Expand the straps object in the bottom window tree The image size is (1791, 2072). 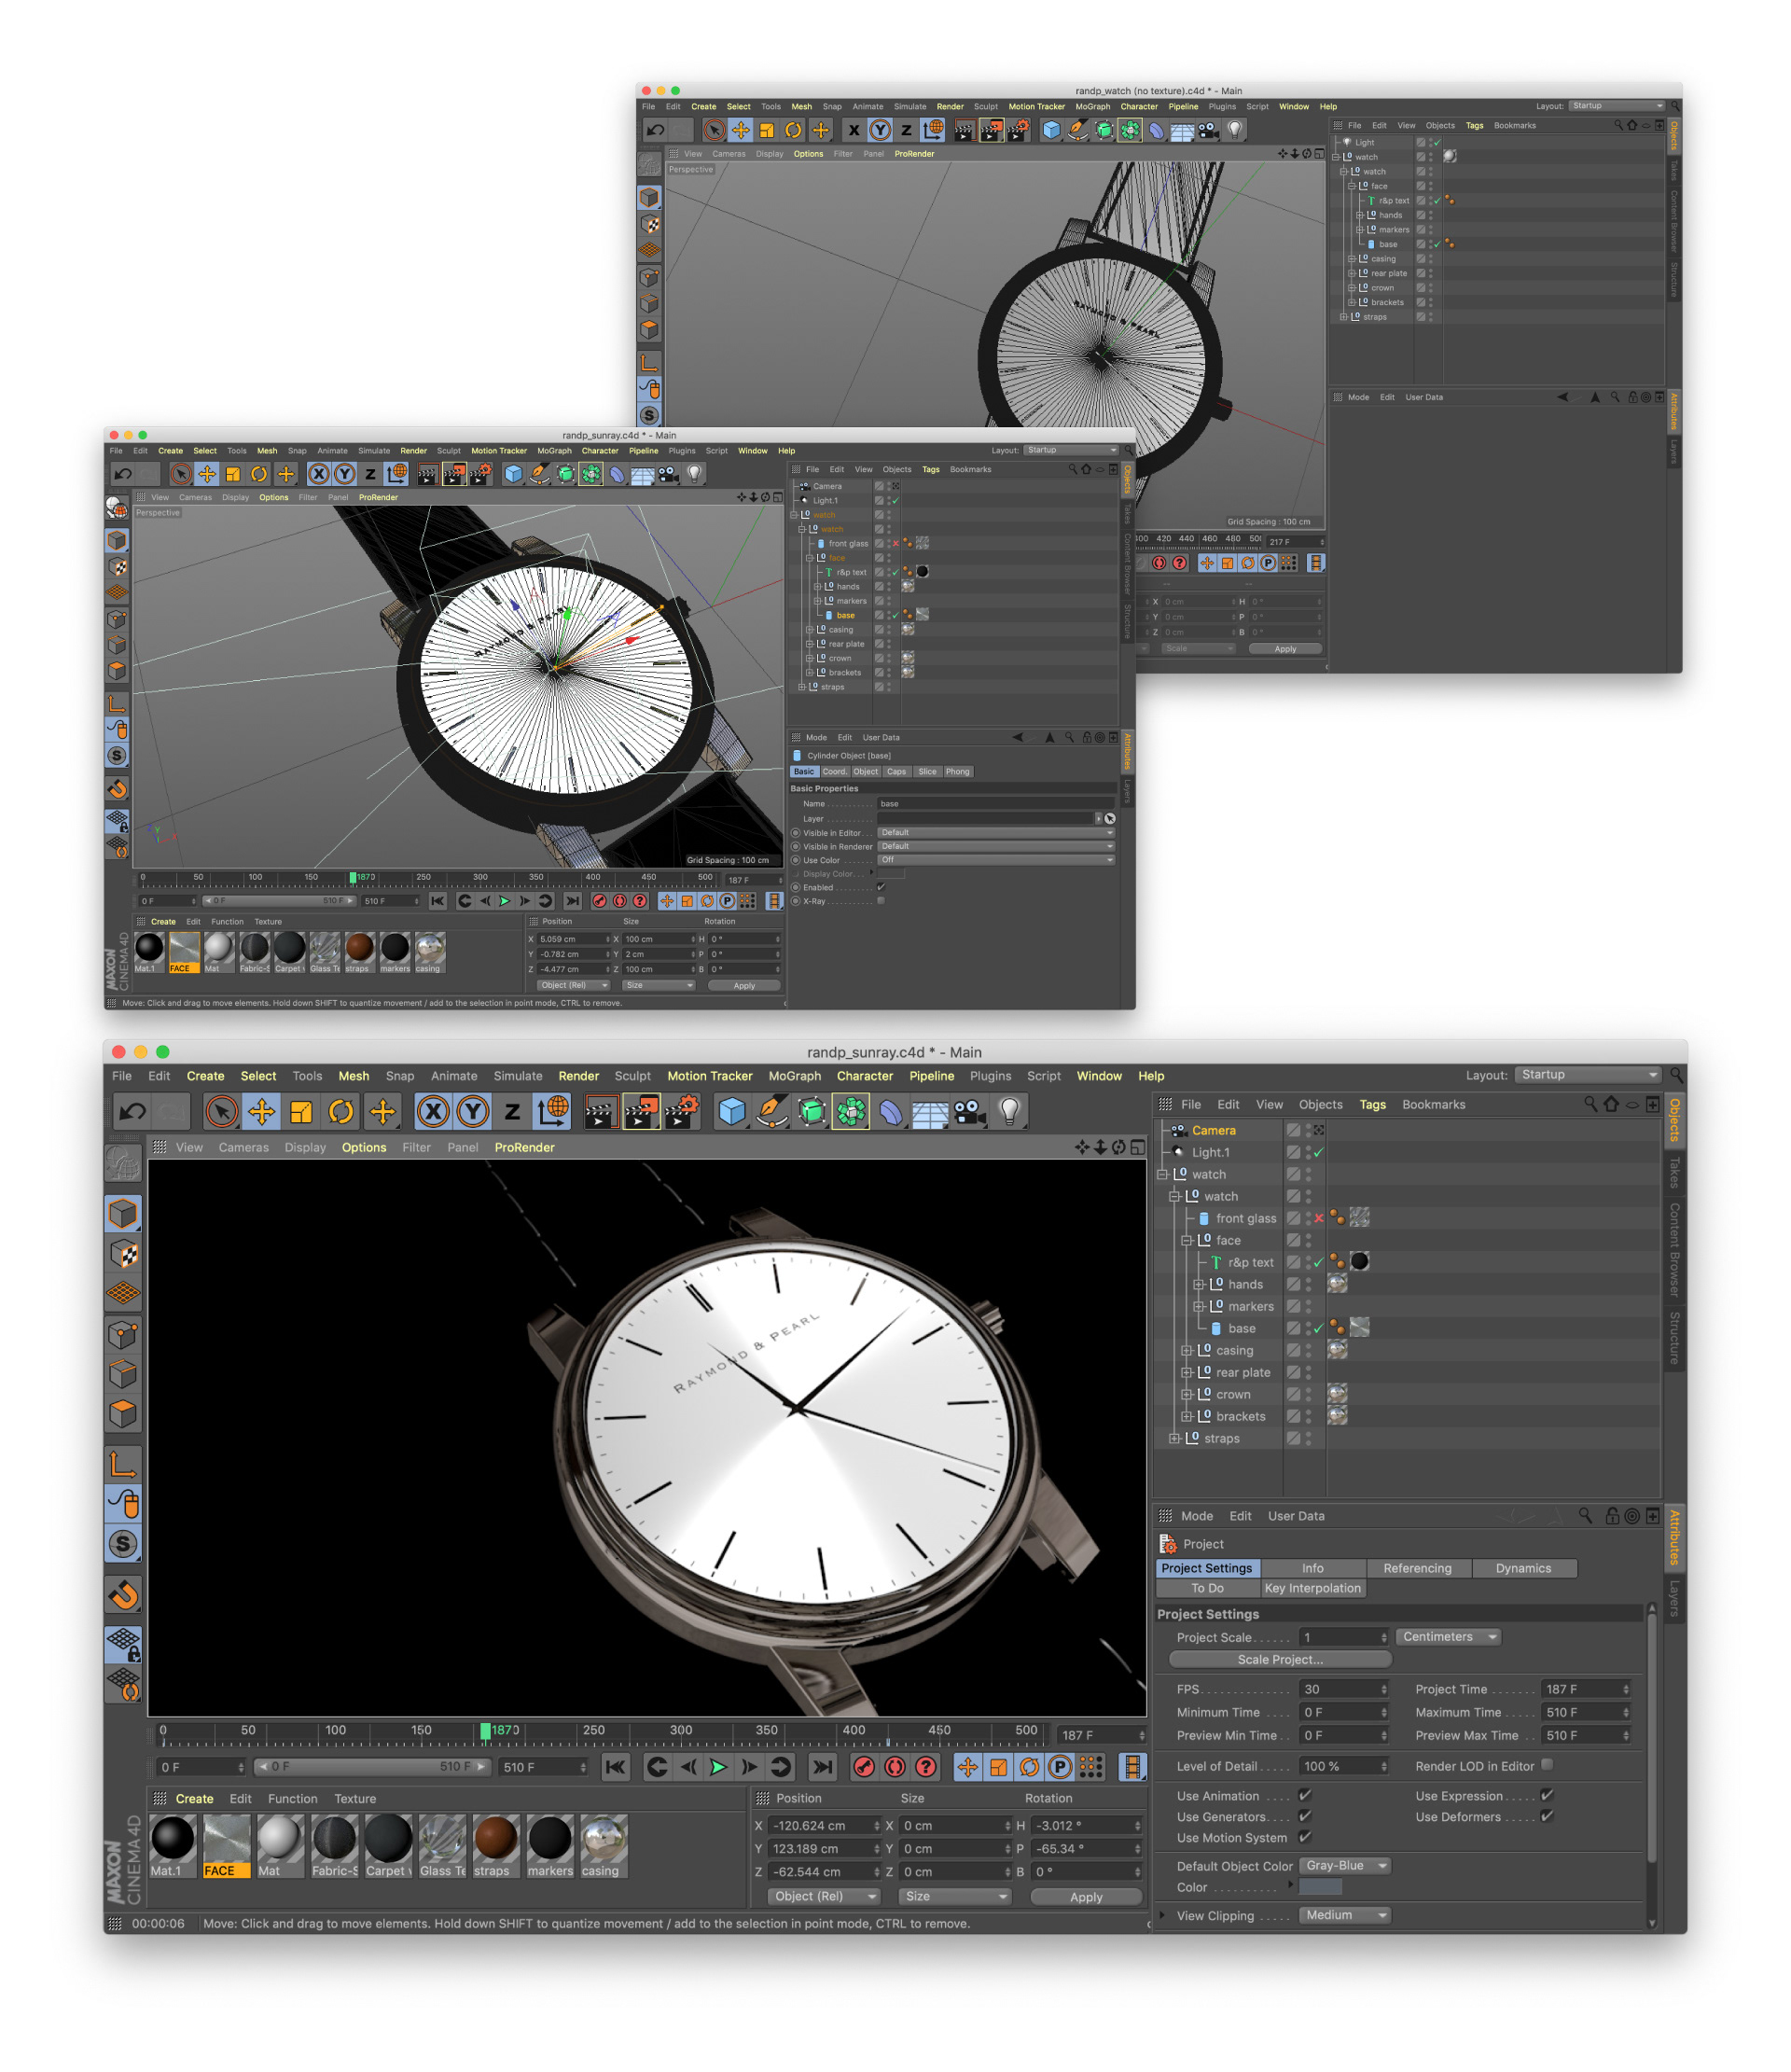1175,1438
